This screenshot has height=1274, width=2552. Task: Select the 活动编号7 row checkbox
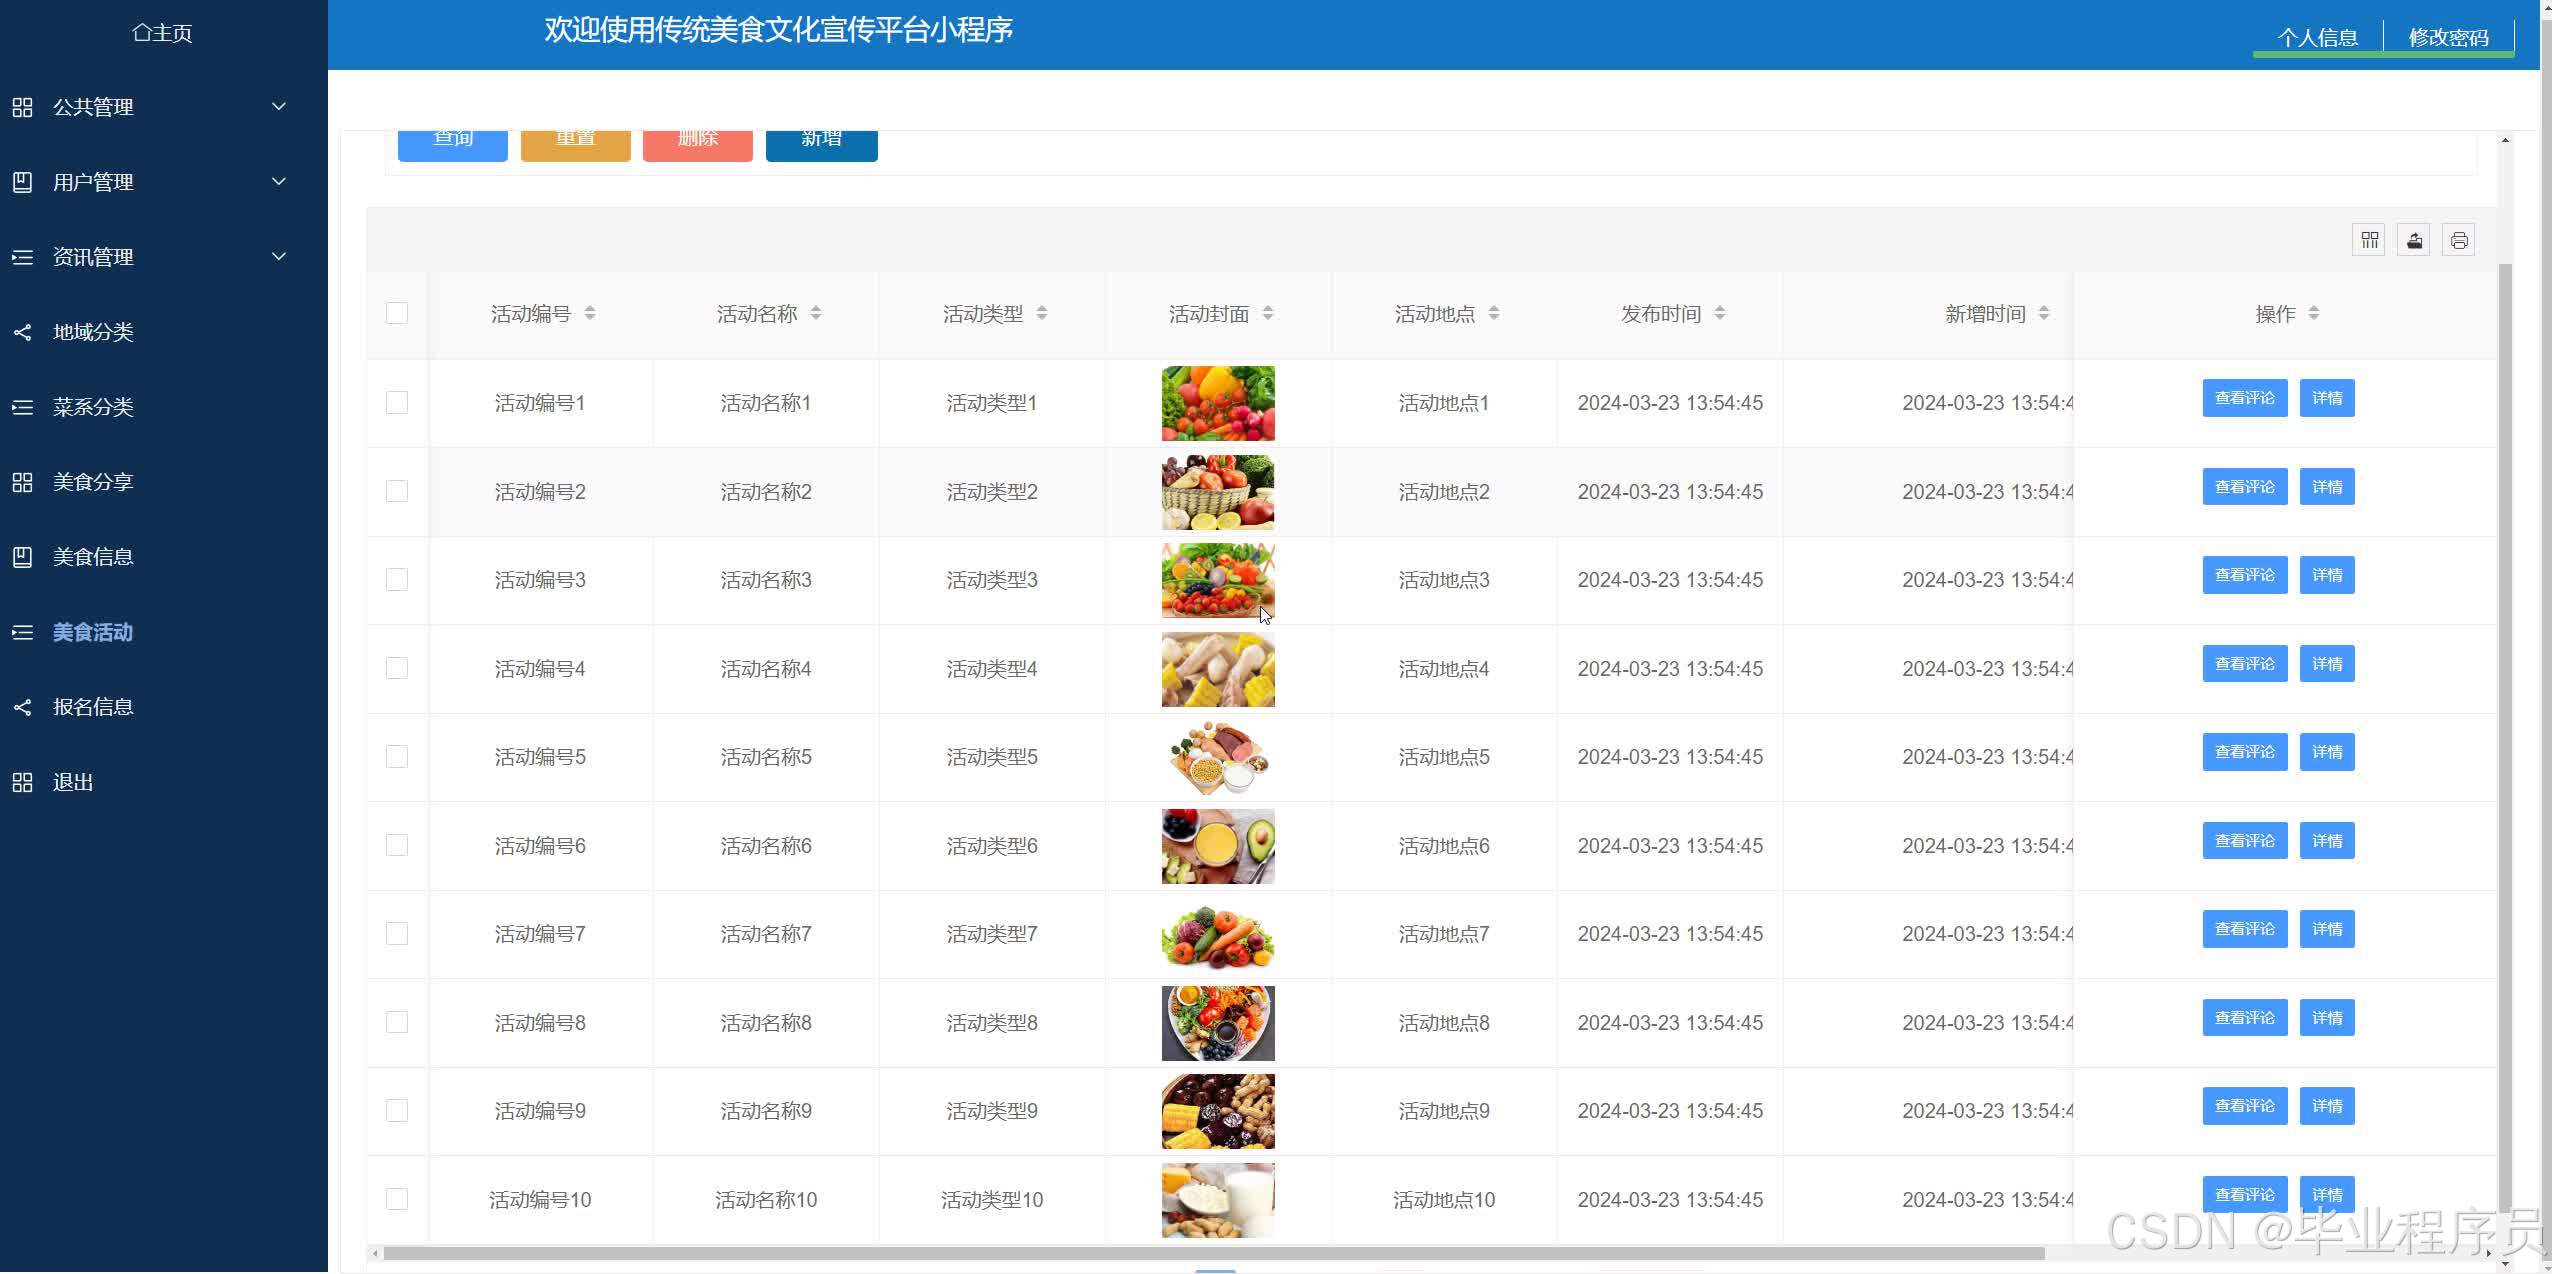click(x=397, y=934)
